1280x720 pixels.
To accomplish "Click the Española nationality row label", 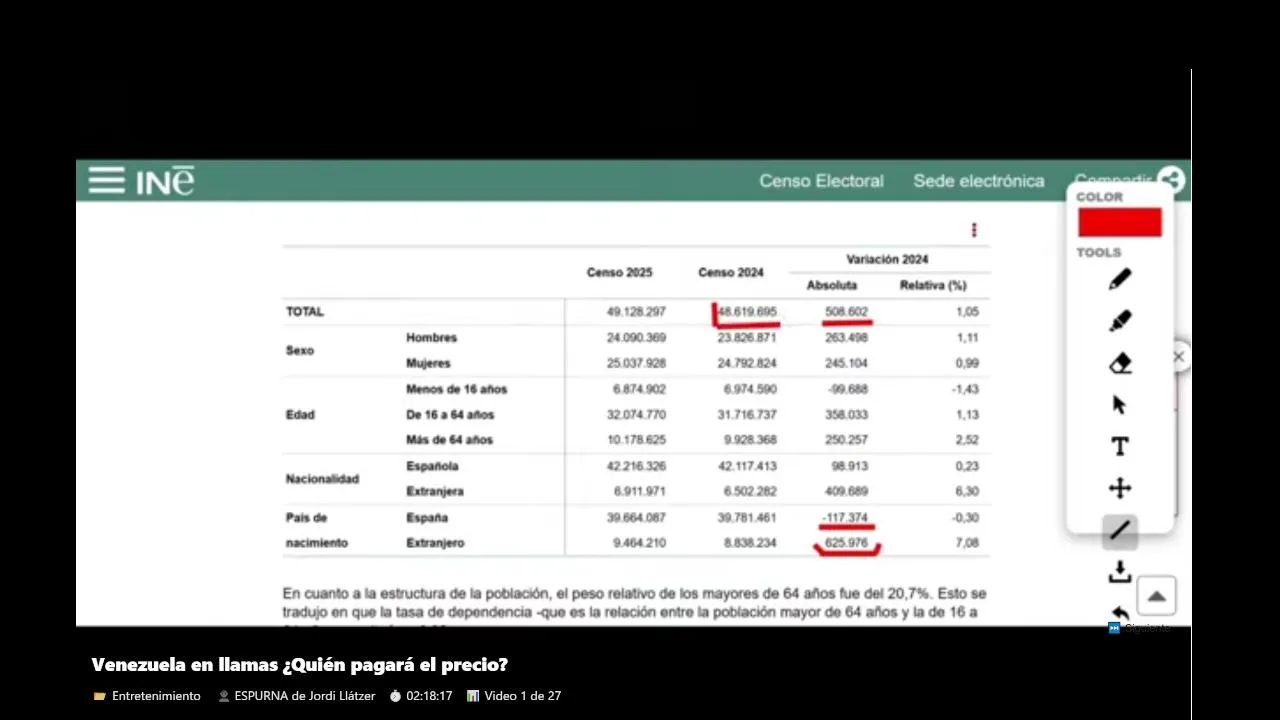I will [432, 466].
